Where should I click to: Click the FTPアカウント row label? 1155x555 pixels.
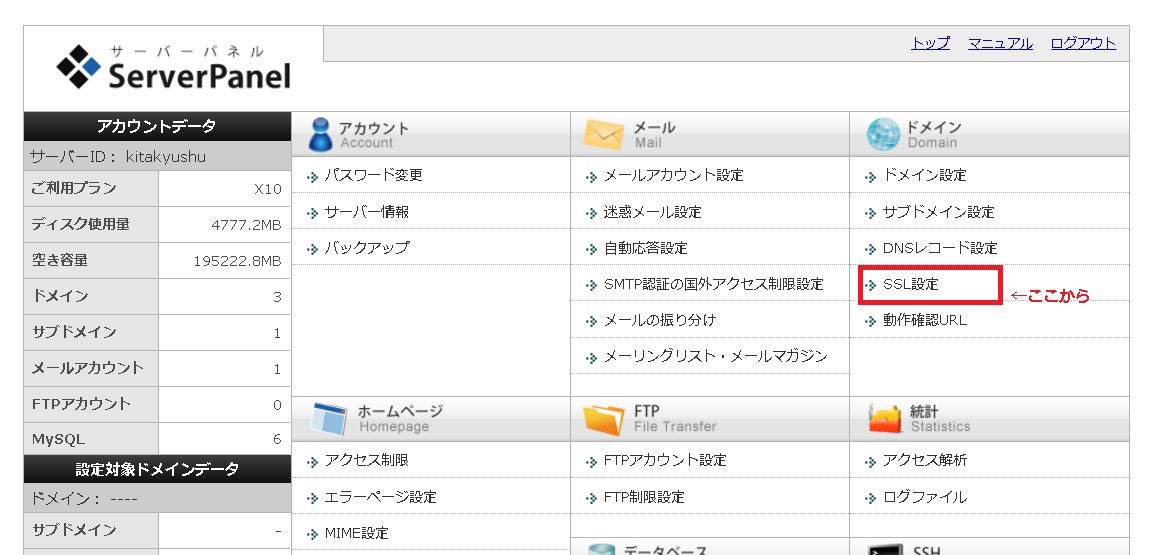click(81, 404)
